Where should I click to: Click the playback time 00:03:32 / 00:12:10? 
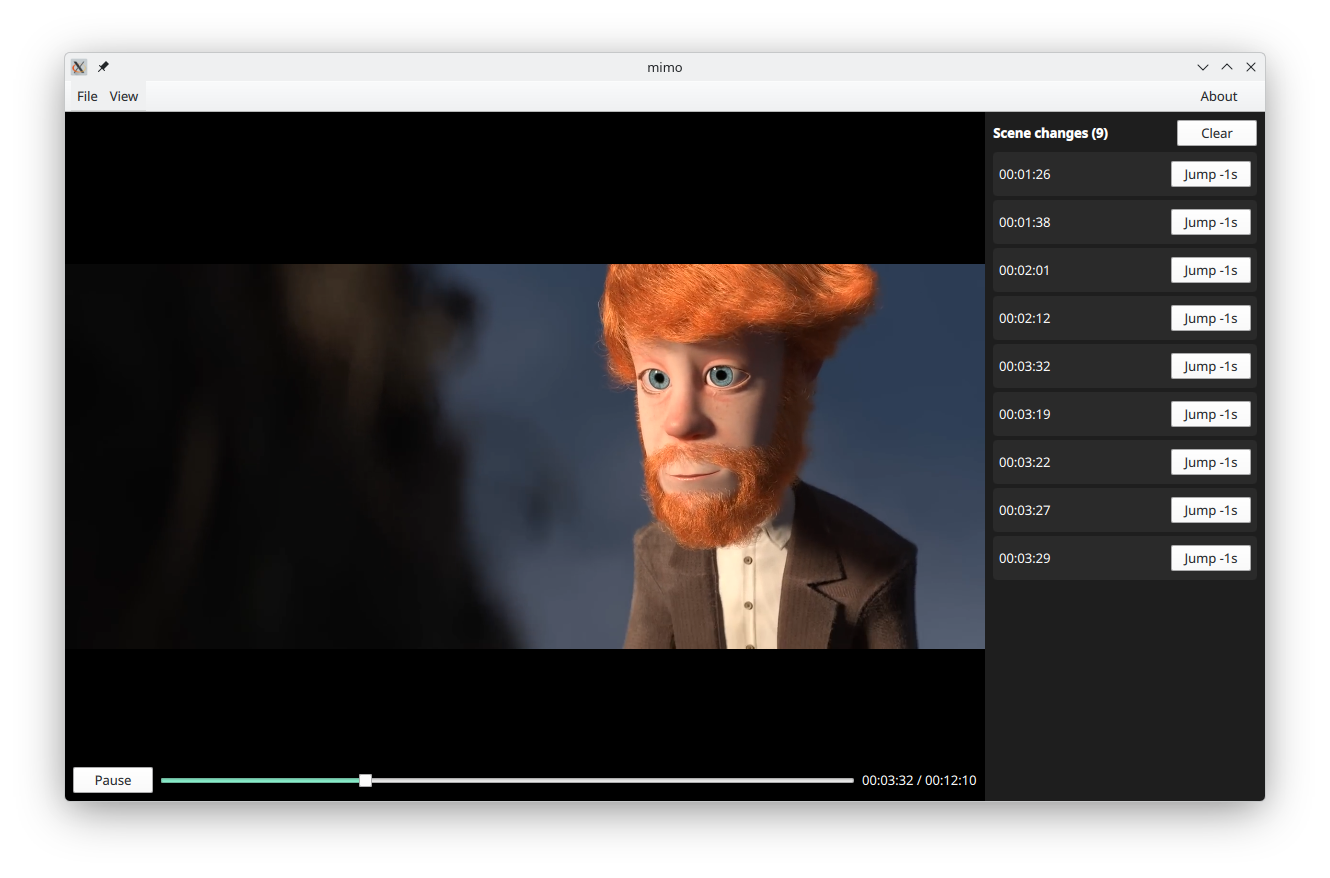click(919, 780)
